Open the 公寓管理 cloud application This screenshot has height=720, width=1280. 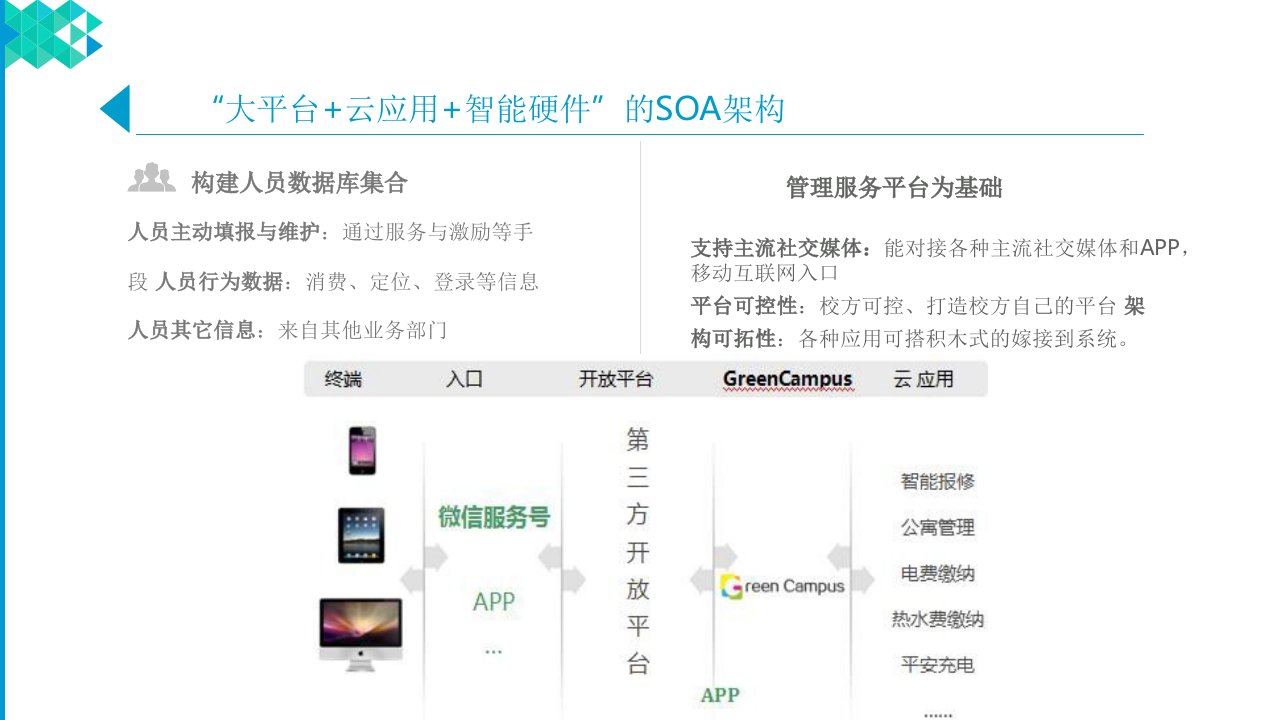coord(937,527)
